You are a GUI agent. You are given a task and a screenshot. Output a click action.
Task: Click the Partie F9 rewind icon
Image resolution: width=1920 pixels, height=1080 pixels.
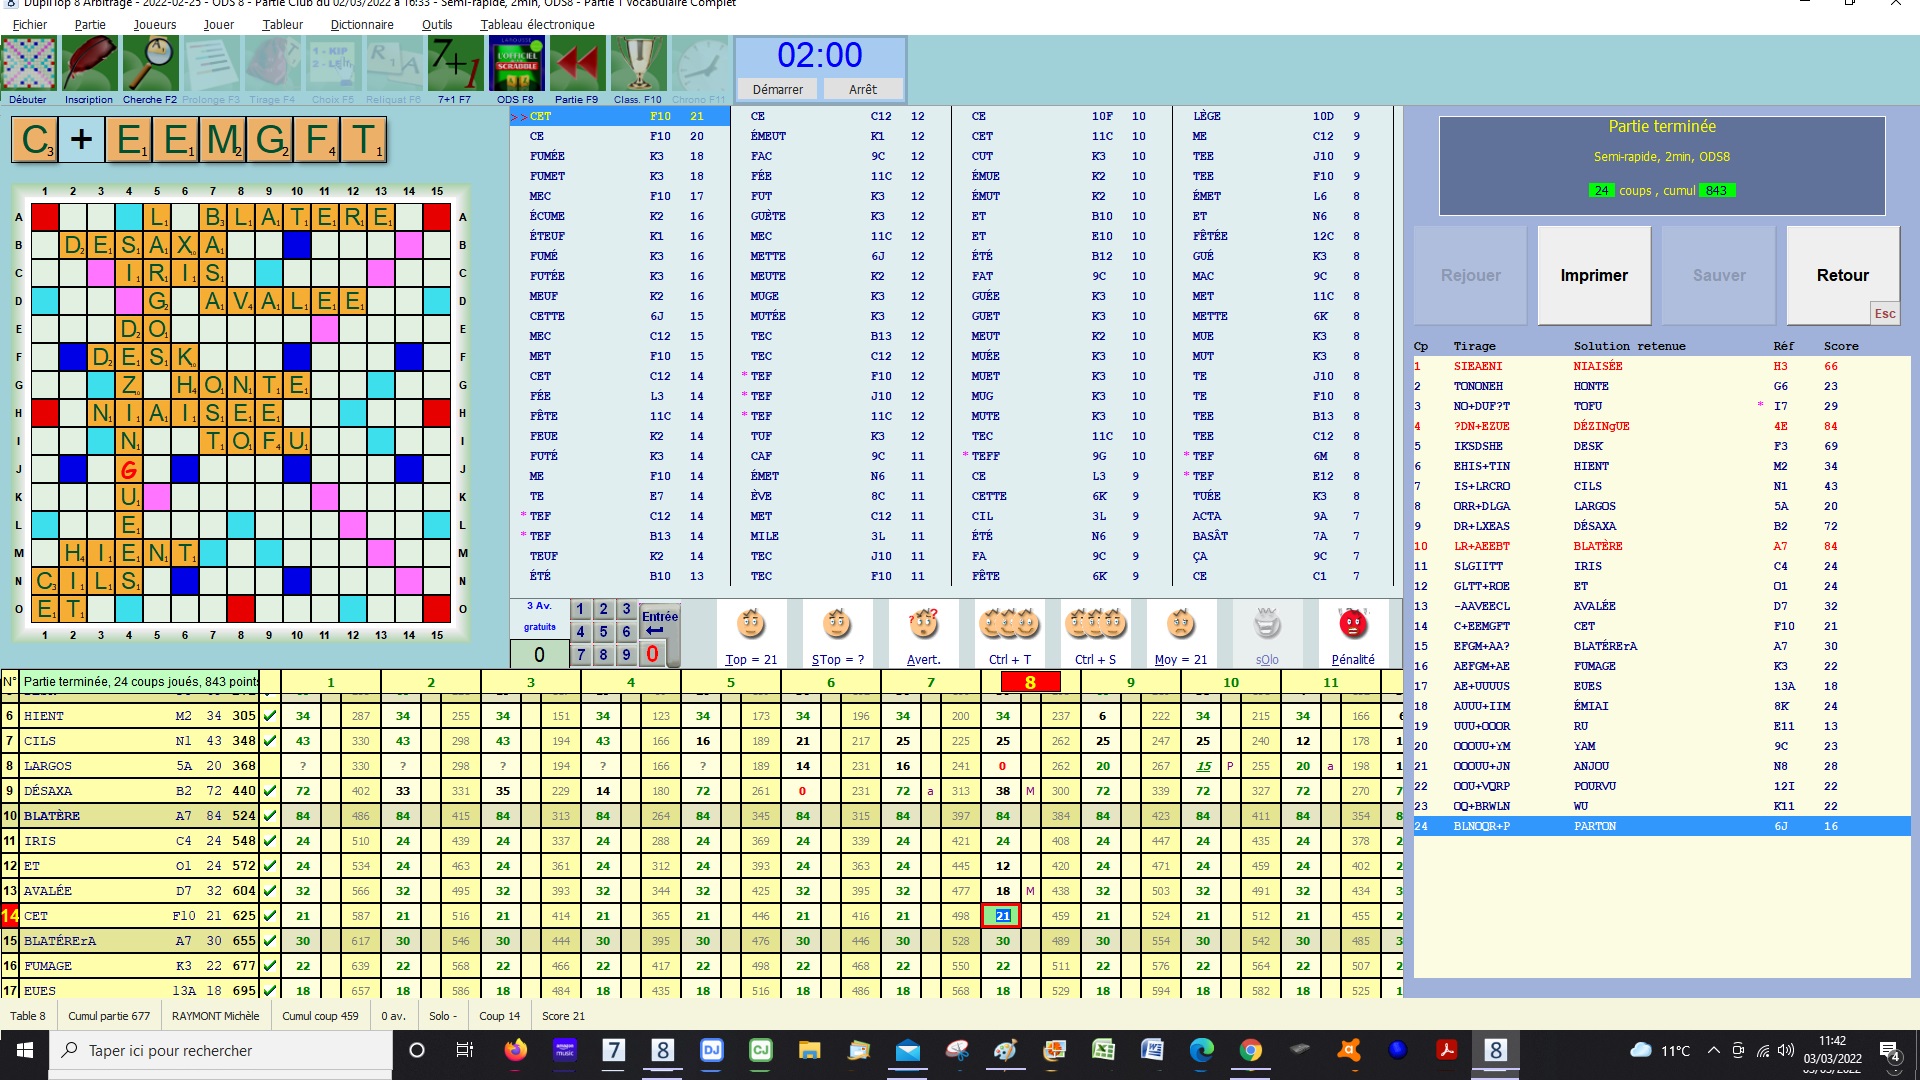pyautogui.click(x=577, y=65)
